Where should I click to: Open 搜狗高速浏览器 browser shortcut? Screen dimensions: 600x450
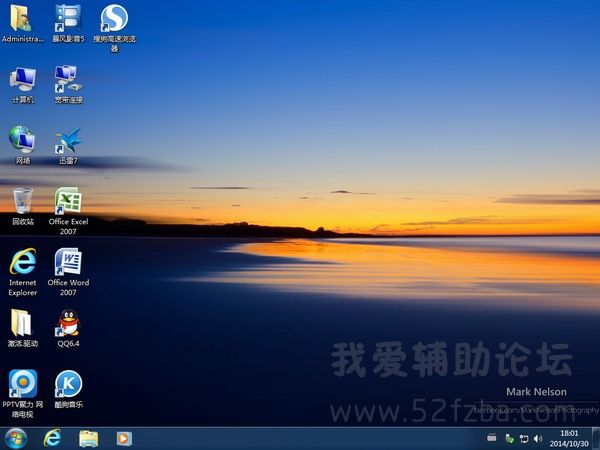[114, 20]
